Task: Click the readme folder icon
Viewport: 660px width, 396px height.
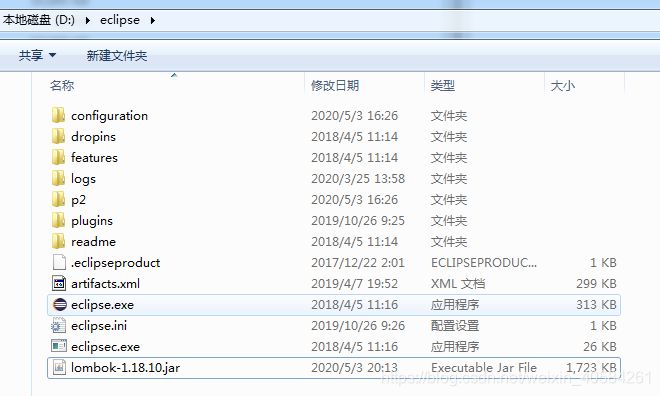Action: point(59,242)
